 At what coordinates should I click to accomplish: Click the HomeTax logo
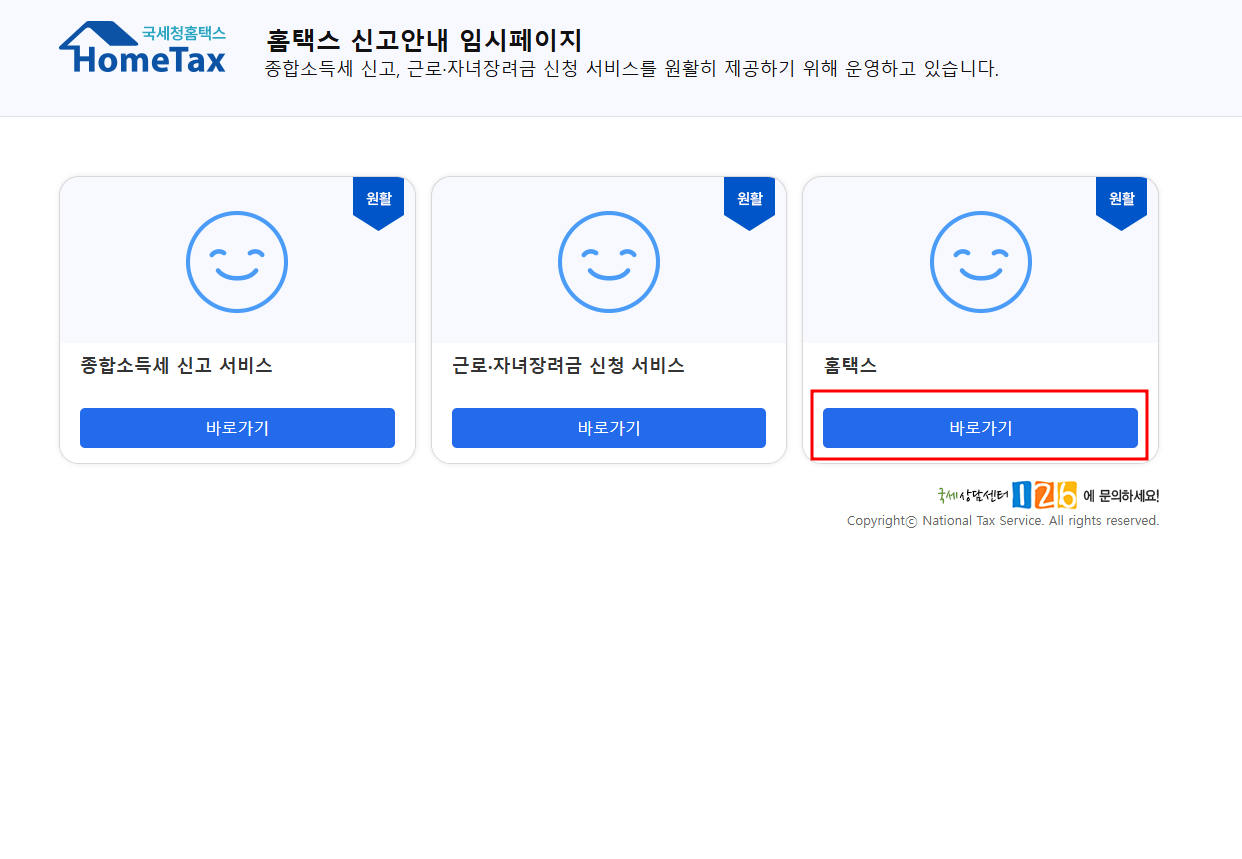(143, 49)
